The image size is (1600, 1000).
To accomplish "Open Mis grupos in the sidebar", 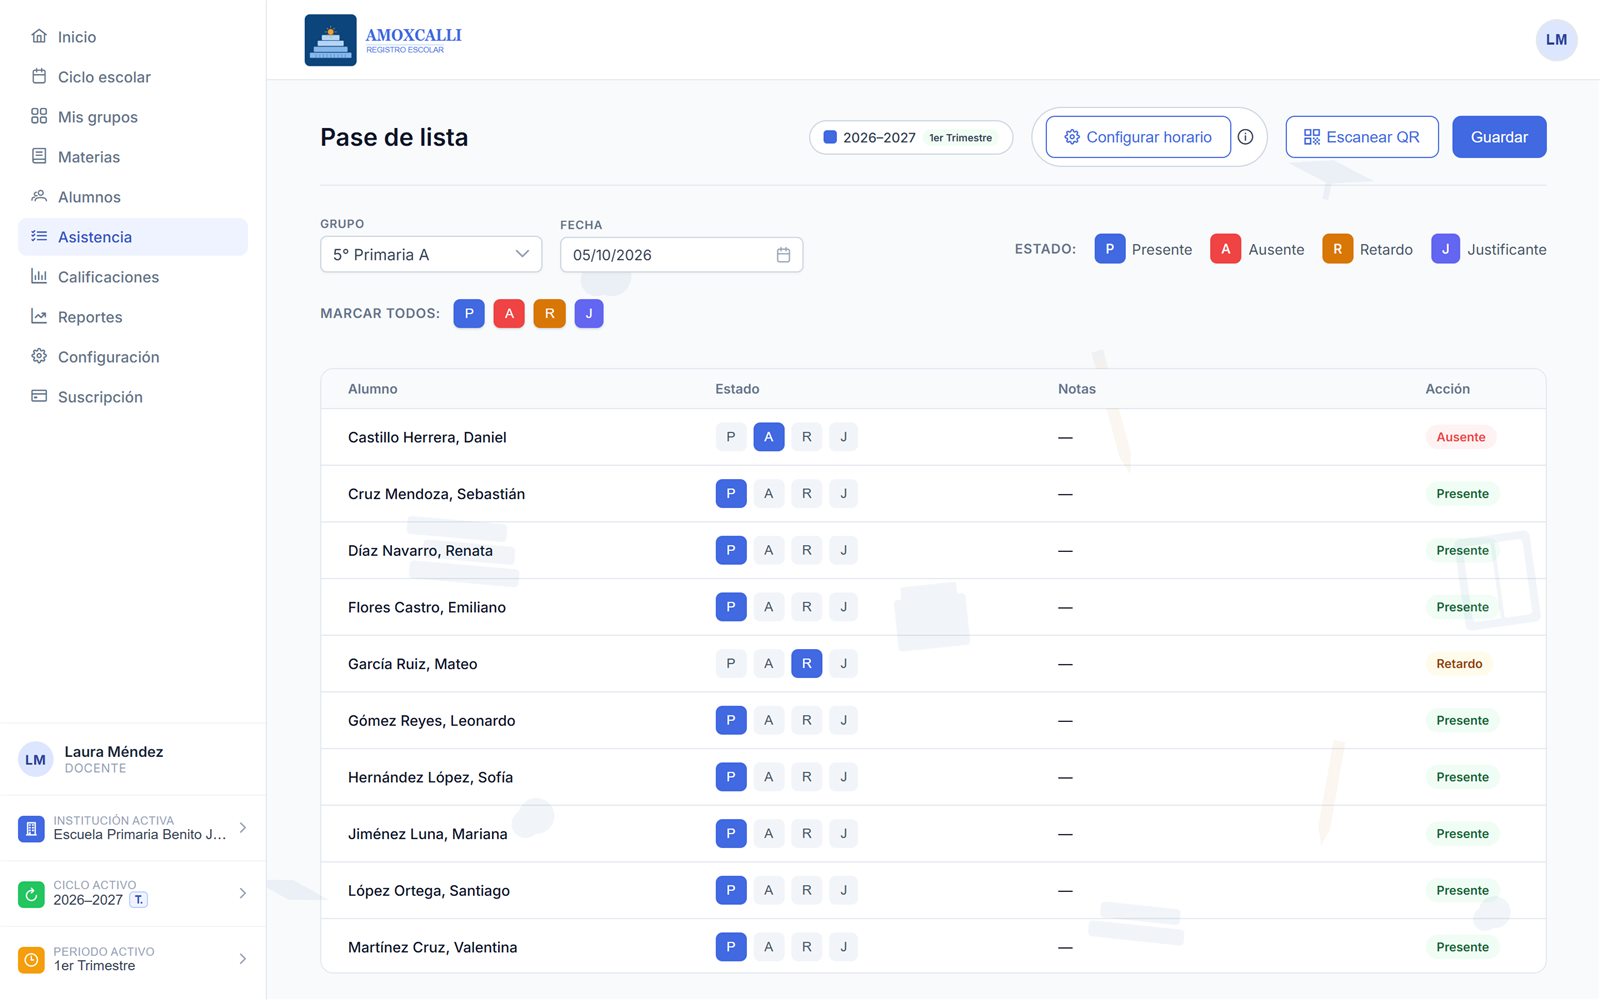I will tap(133, 117).
